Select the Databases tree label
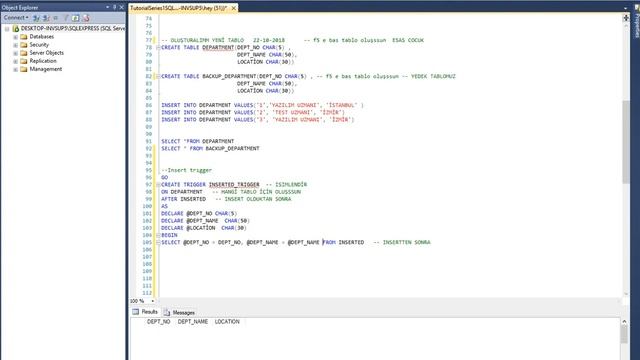 (x=42, y=37)
